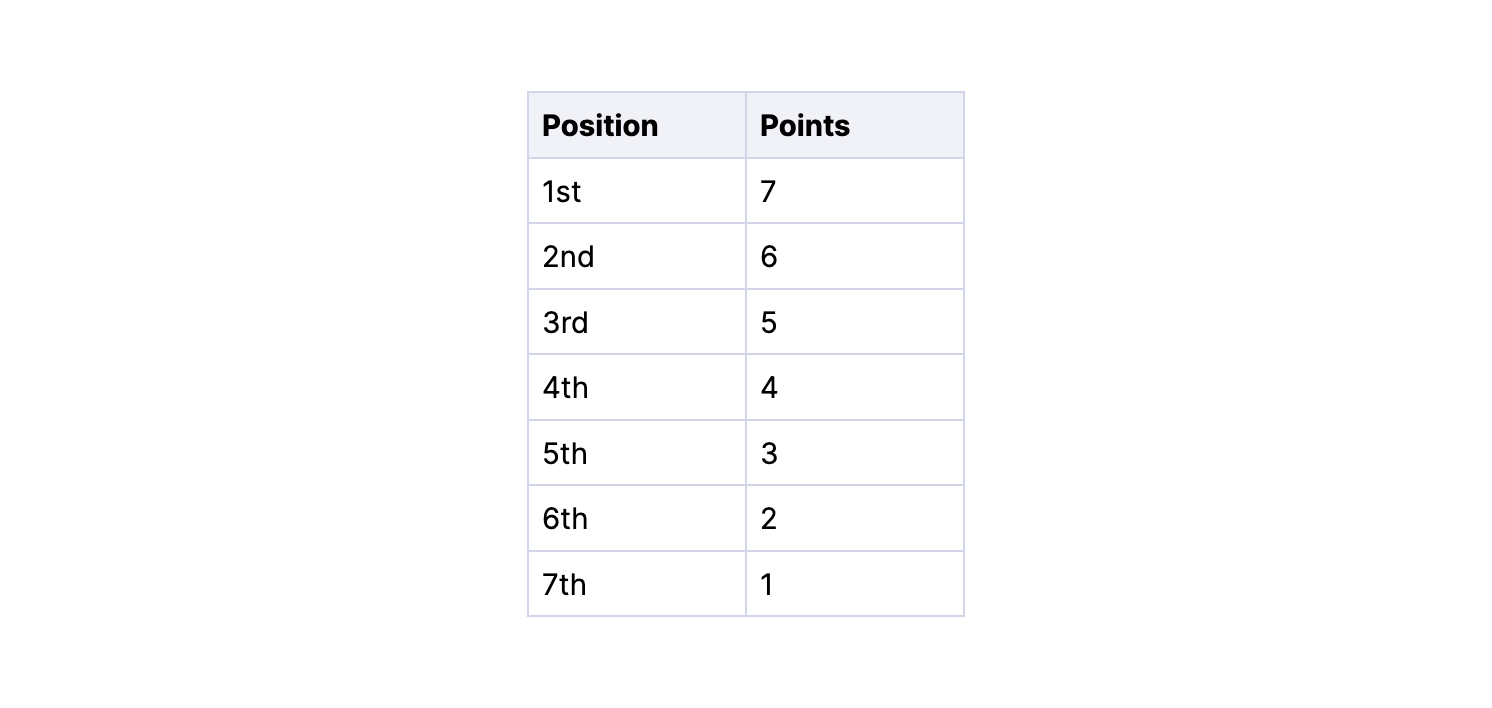
Task: Click empty white space right of the table
Action: click(1228, 354)
